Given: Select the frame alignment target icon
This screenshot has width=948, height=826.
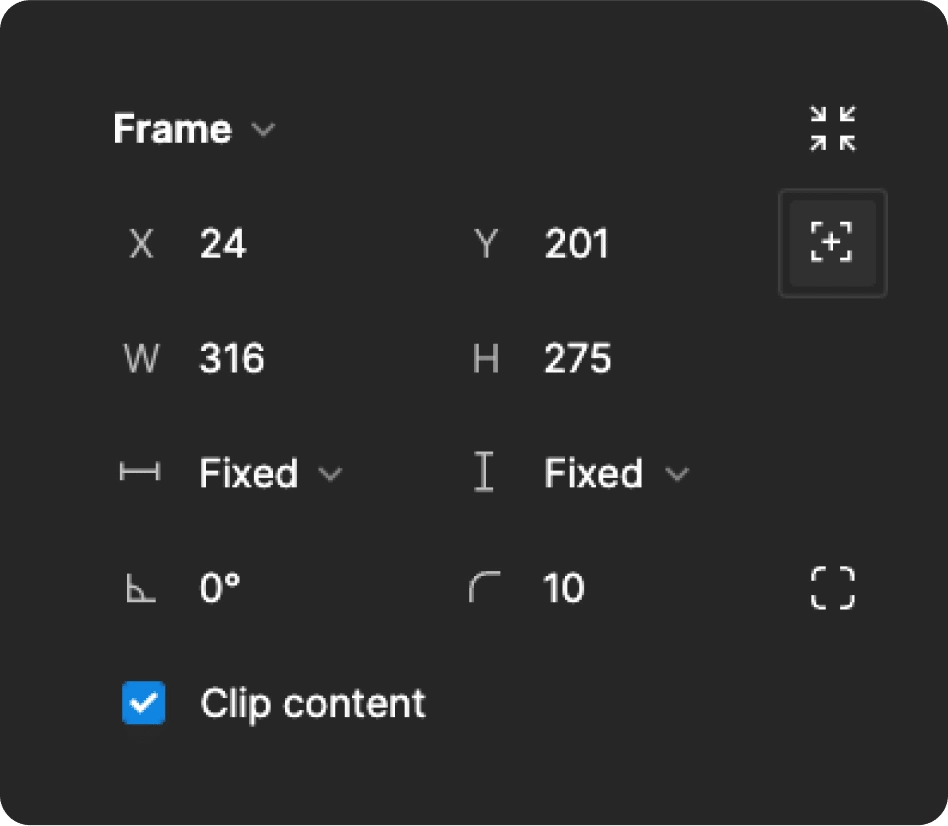Looking at the screenshot, I should coord(831,243).
